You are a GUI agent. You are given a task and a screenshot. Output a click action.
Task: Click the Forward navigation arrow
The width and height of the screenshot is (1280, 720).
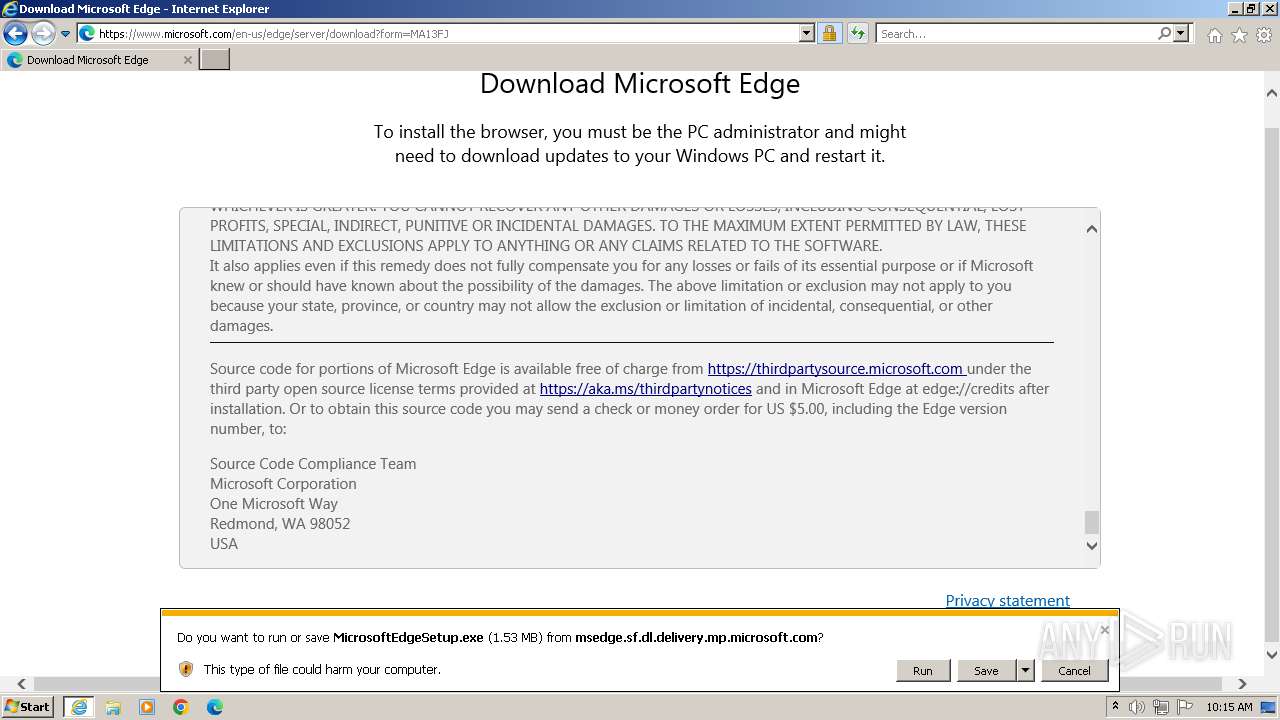tap(43, 34)
